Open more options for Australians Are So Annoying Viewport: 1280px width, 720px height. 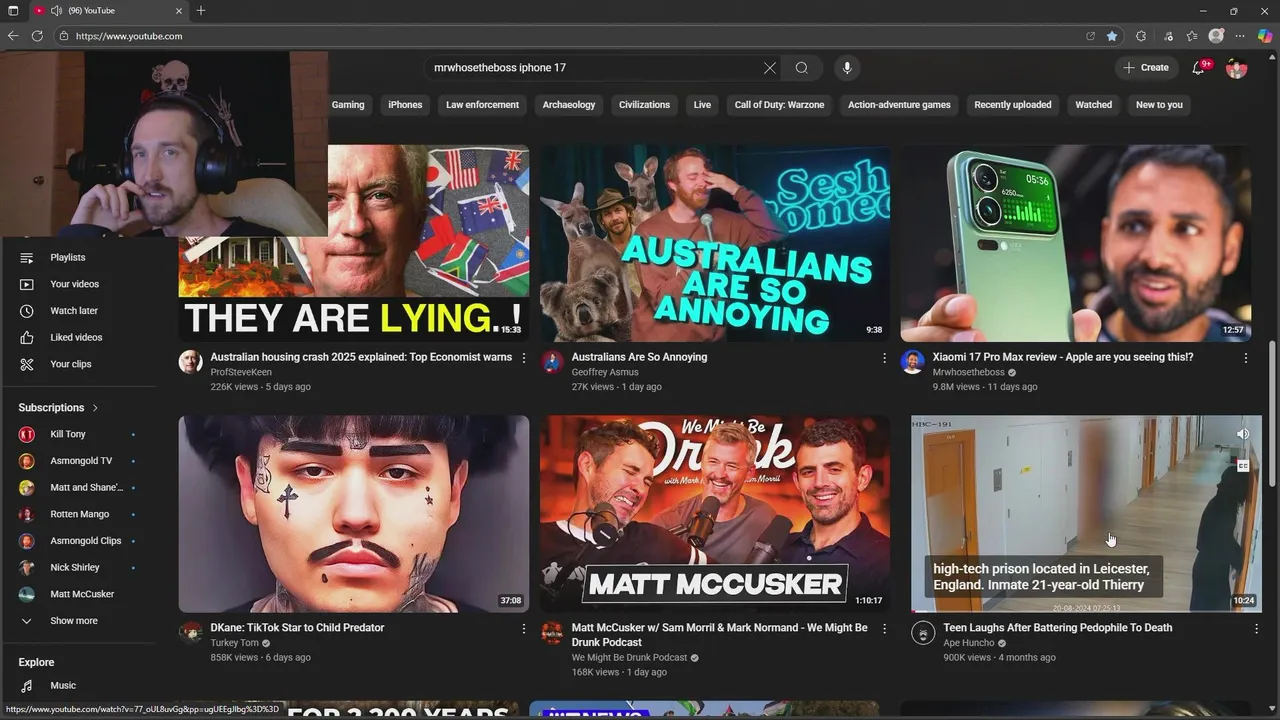pyautogui.click(x=884, y=358)
